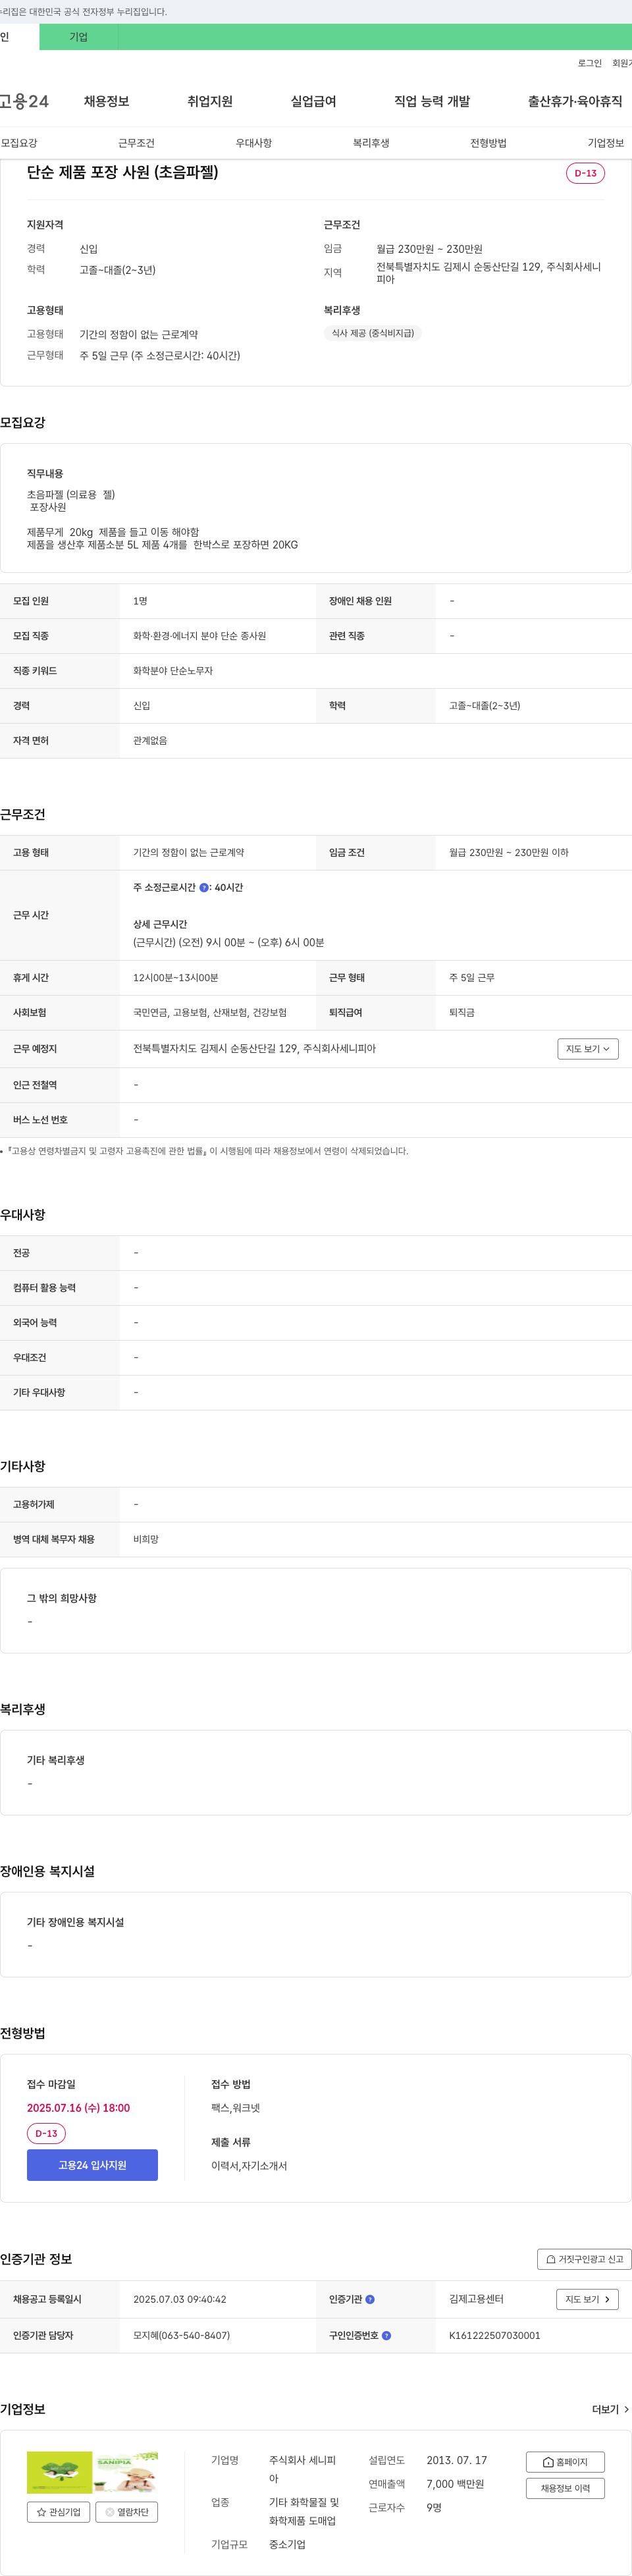Expand 지도 보기 for 근무 예정지
This screenshot has height=2576, width=632.
[x=588, y=1049]
